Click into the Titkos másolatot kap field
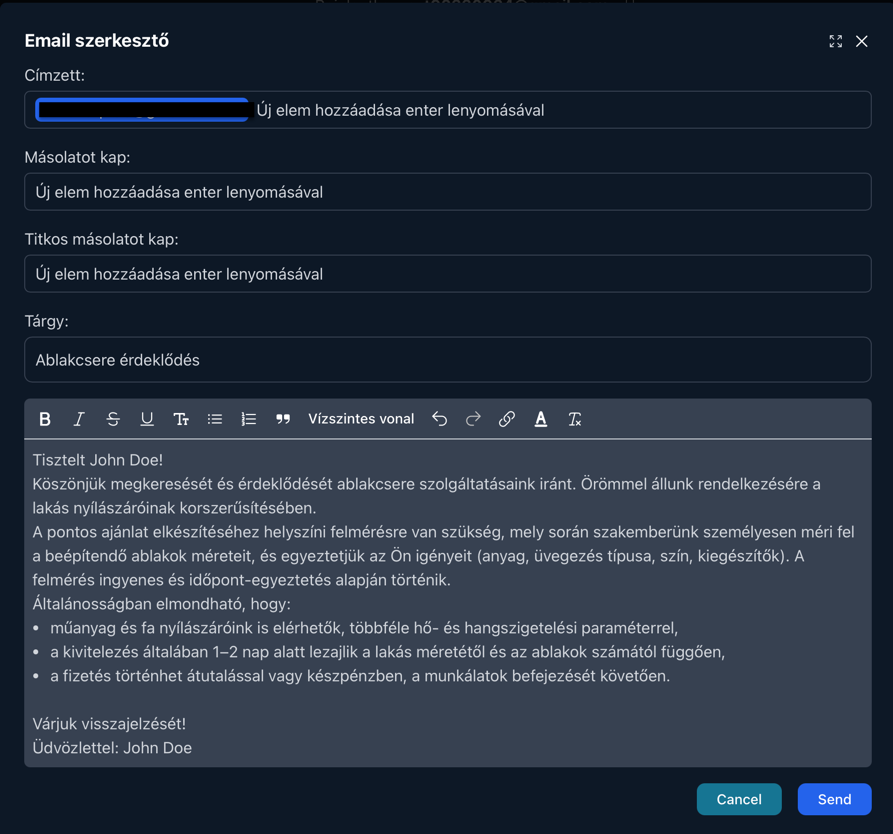The image size is (893, 834). [447, 274]
